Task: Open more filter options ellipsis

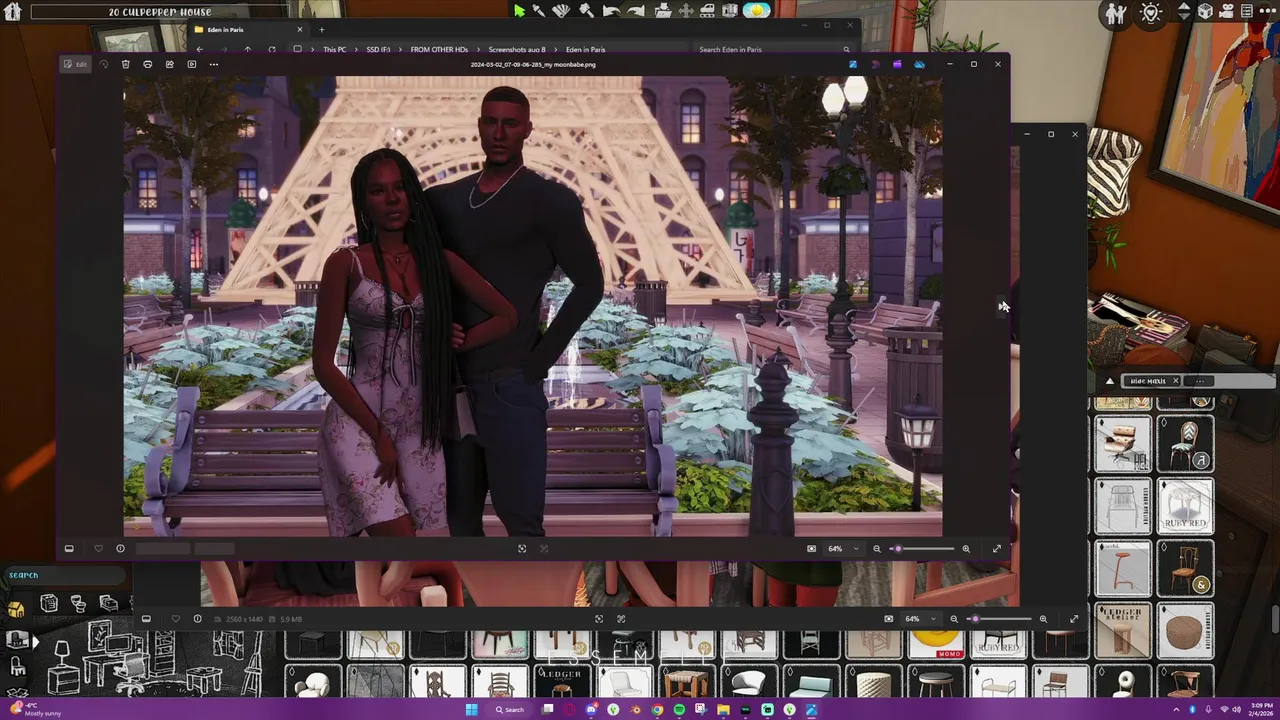Action: (1200, 381)
